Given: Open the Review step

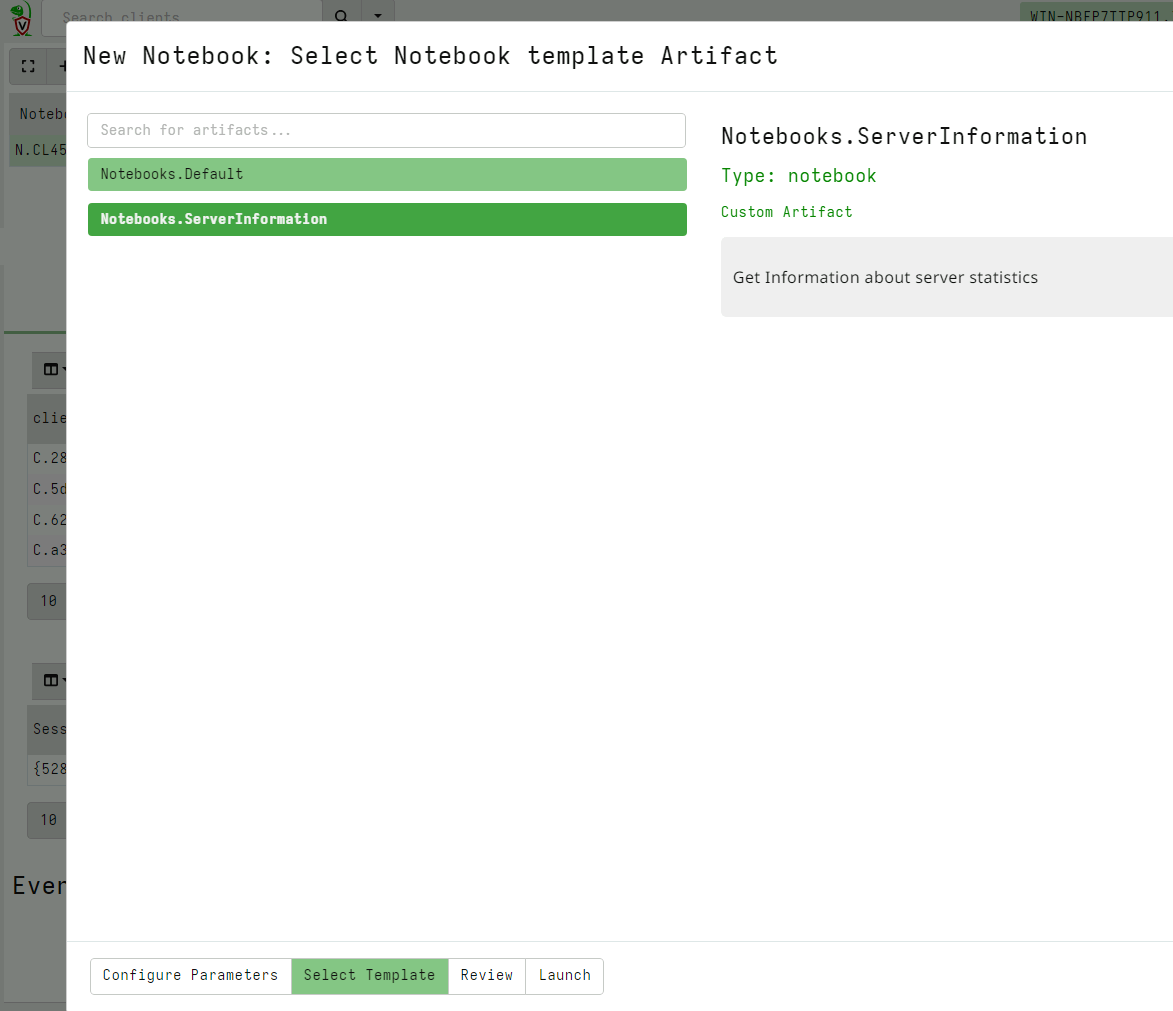Looking at the screenshot, I should [486, 976].
